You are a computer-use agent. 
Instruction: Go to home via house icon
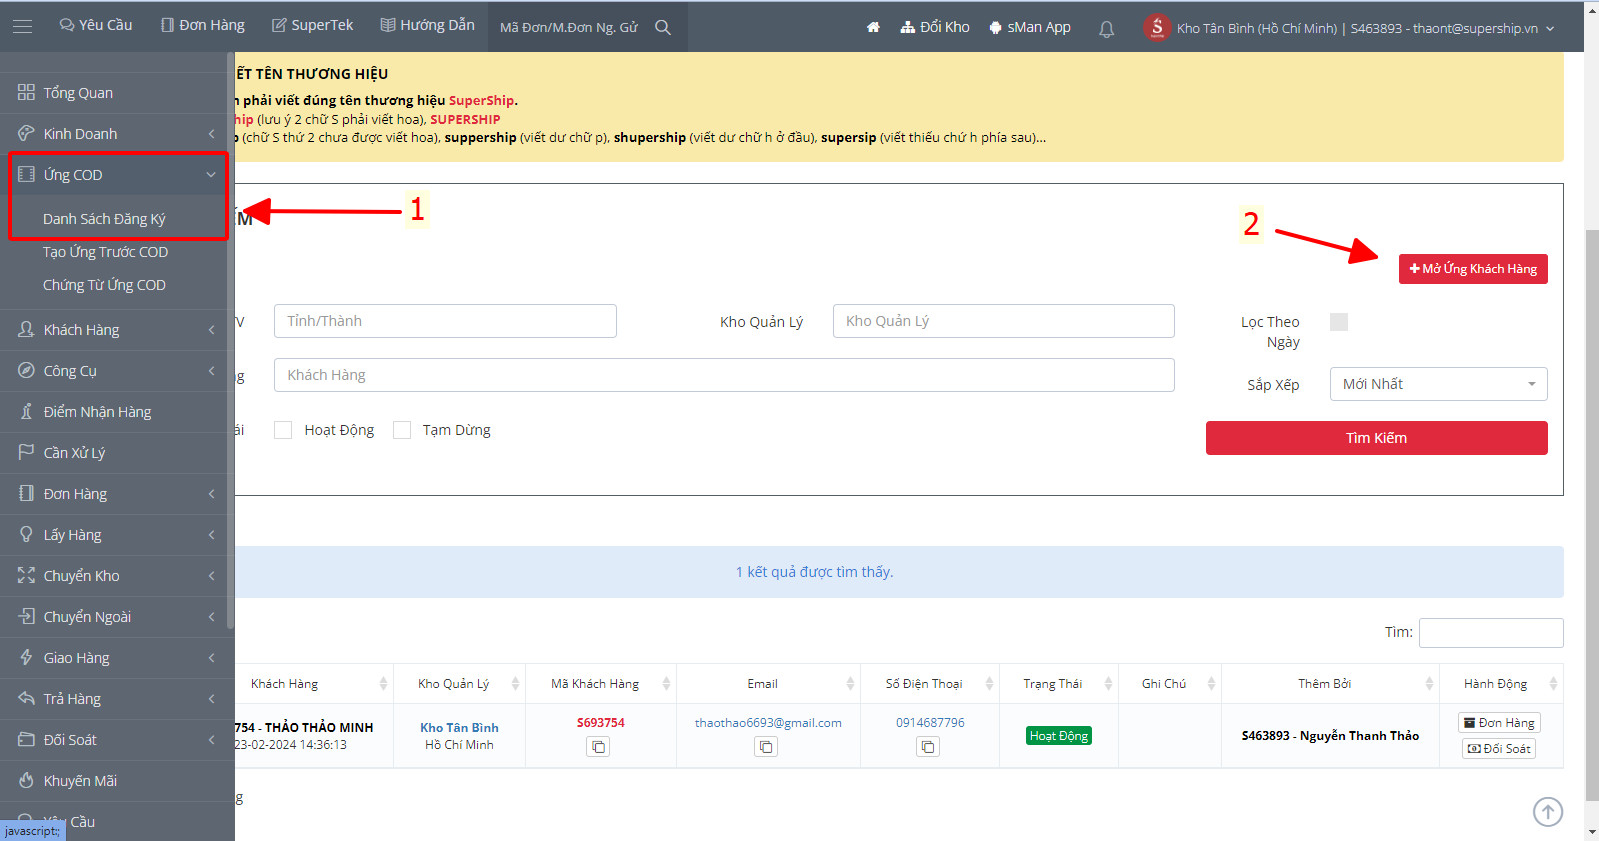point(873,27)
